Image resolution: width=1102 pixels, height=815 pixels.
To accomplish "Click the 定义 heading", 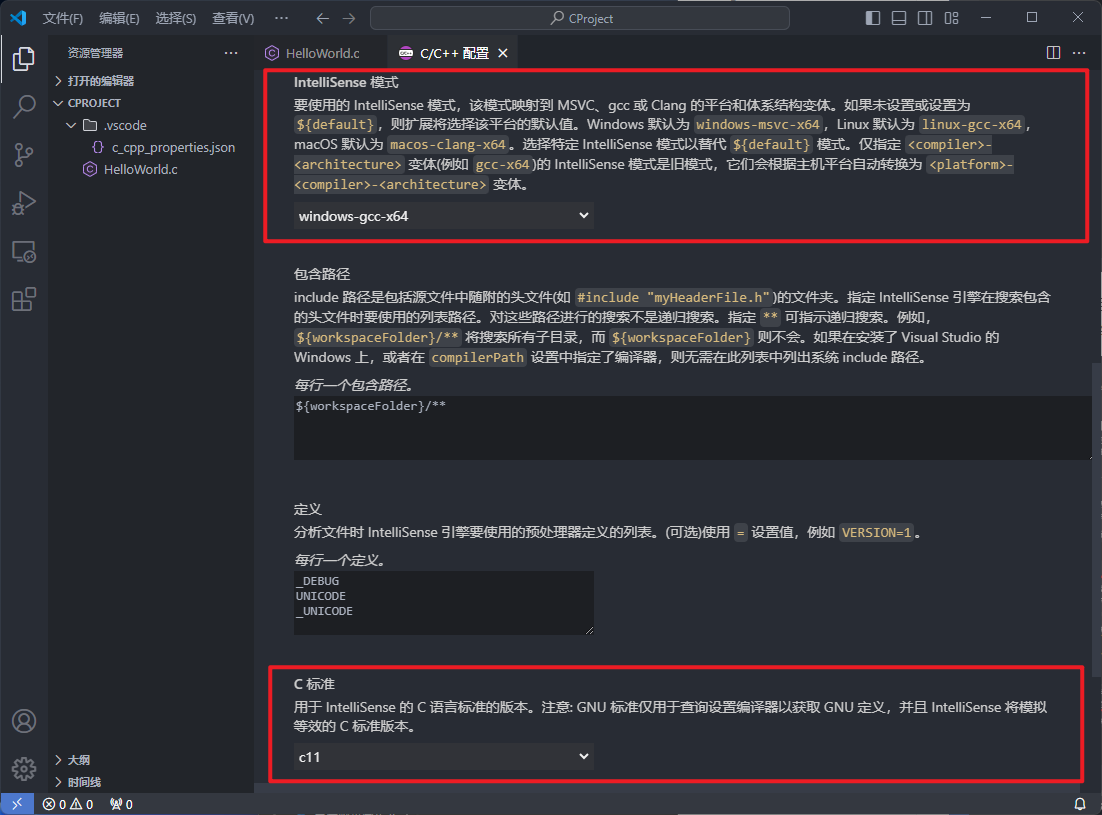I will [x=308, y=509].
